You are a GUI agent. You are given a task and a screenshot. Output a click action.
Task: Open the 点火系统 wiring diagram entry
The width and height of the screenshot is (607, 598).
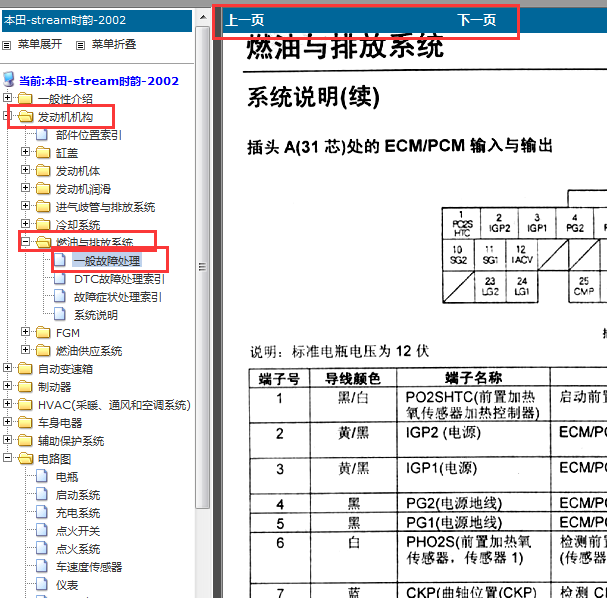(78, 549)
